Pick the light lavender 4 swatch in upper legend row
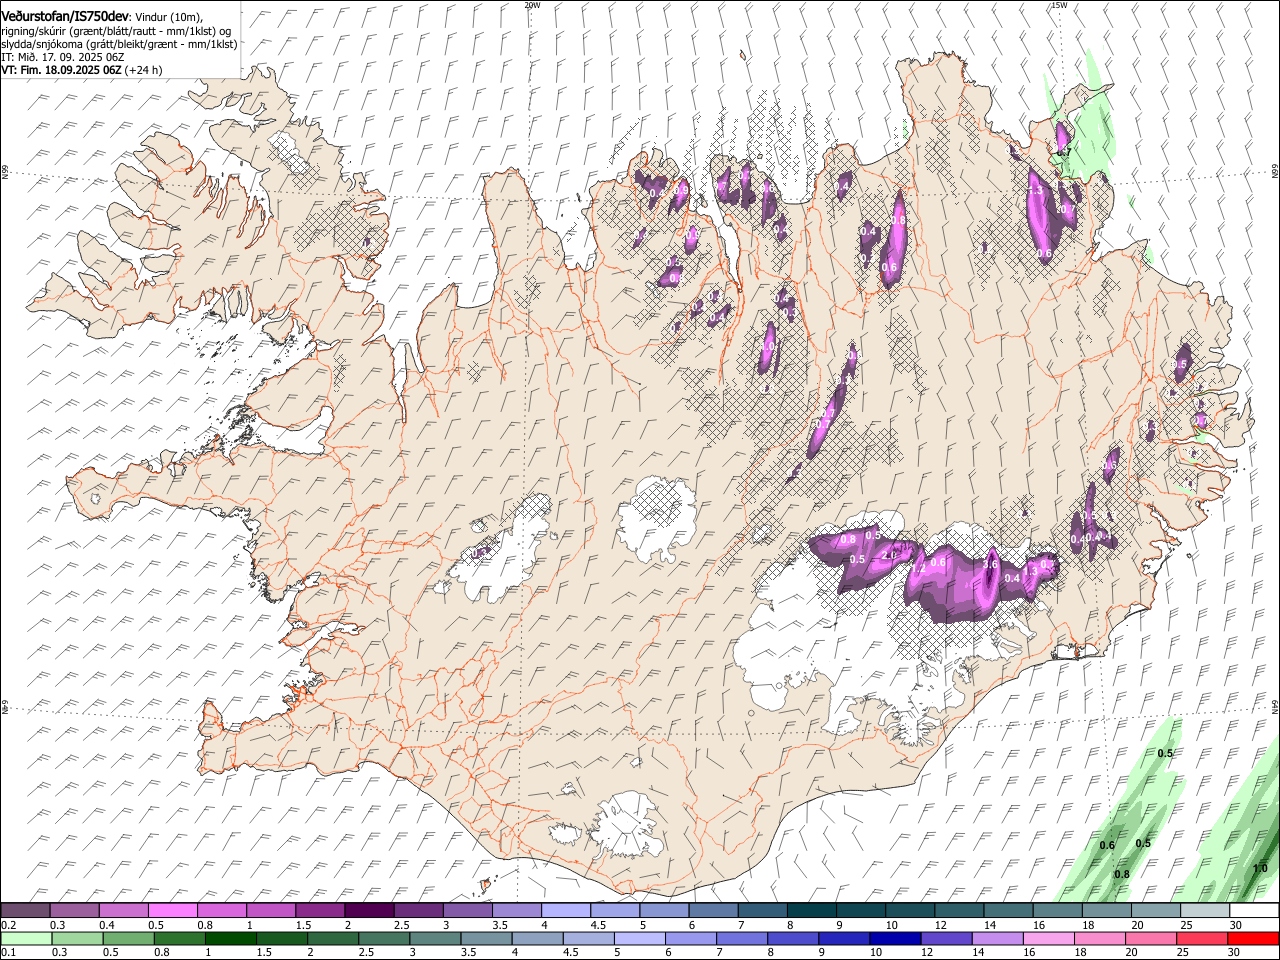The height and width of the screenshot is (960, 1280). (x=566, y=911)
